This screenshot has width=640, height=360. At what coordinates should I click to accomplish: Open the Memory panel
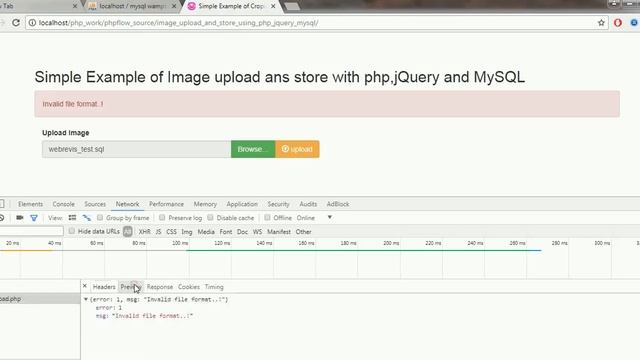click(205, 204)
